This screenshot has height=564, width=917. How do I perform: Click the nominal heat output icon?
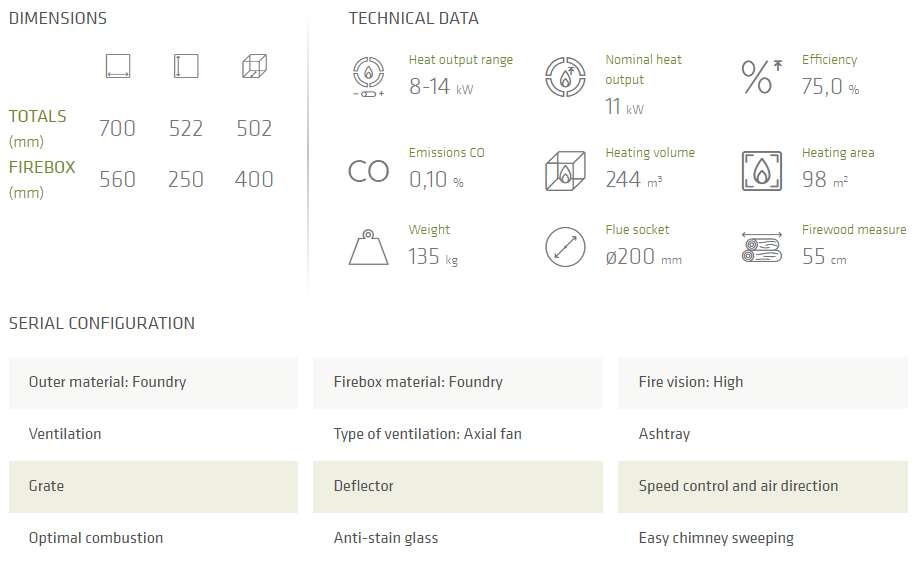click(x=565, y=77)
